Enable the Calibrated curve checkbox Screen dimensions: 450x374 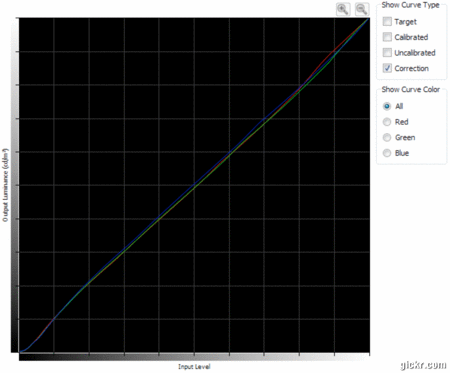pos(387,37)
